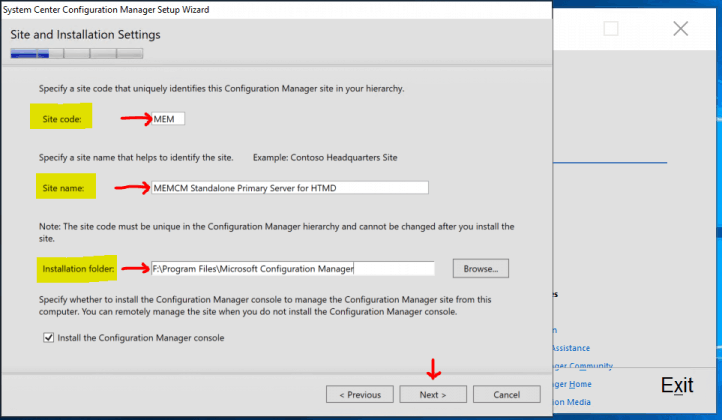Viewport: 722px width, 420px height.
Task: Click the Site name input field
Action: click(x=290, y=187)
